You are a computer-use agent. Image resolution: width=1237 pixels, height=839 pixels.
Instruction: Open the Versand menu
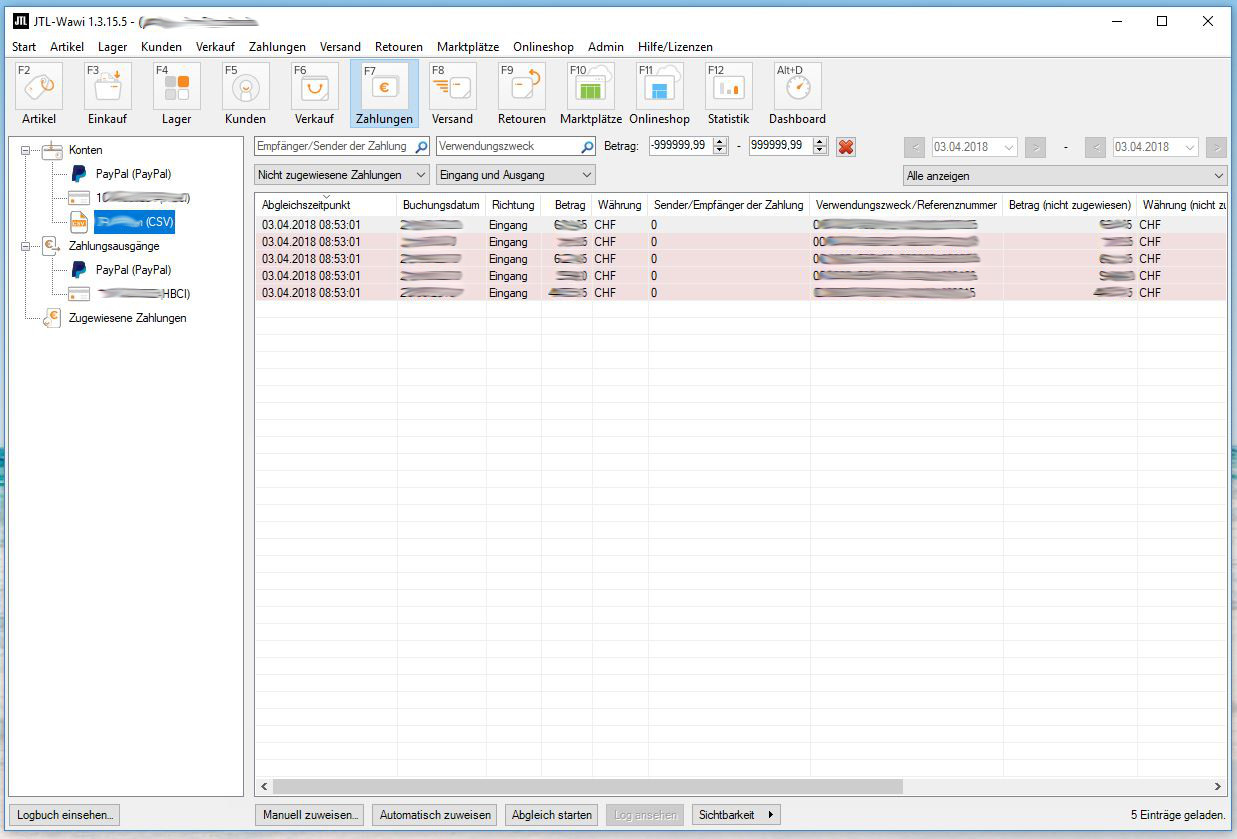coord(340,47)
